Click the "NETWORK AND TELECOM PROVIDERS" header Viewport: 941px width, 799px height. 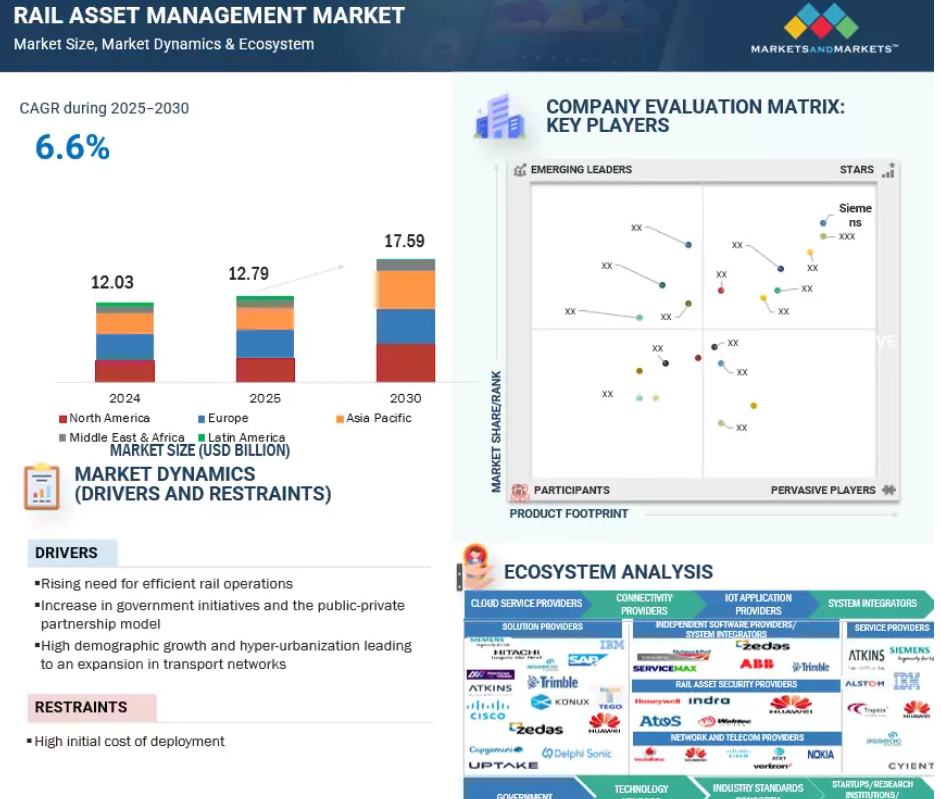[x=737, y=738]
